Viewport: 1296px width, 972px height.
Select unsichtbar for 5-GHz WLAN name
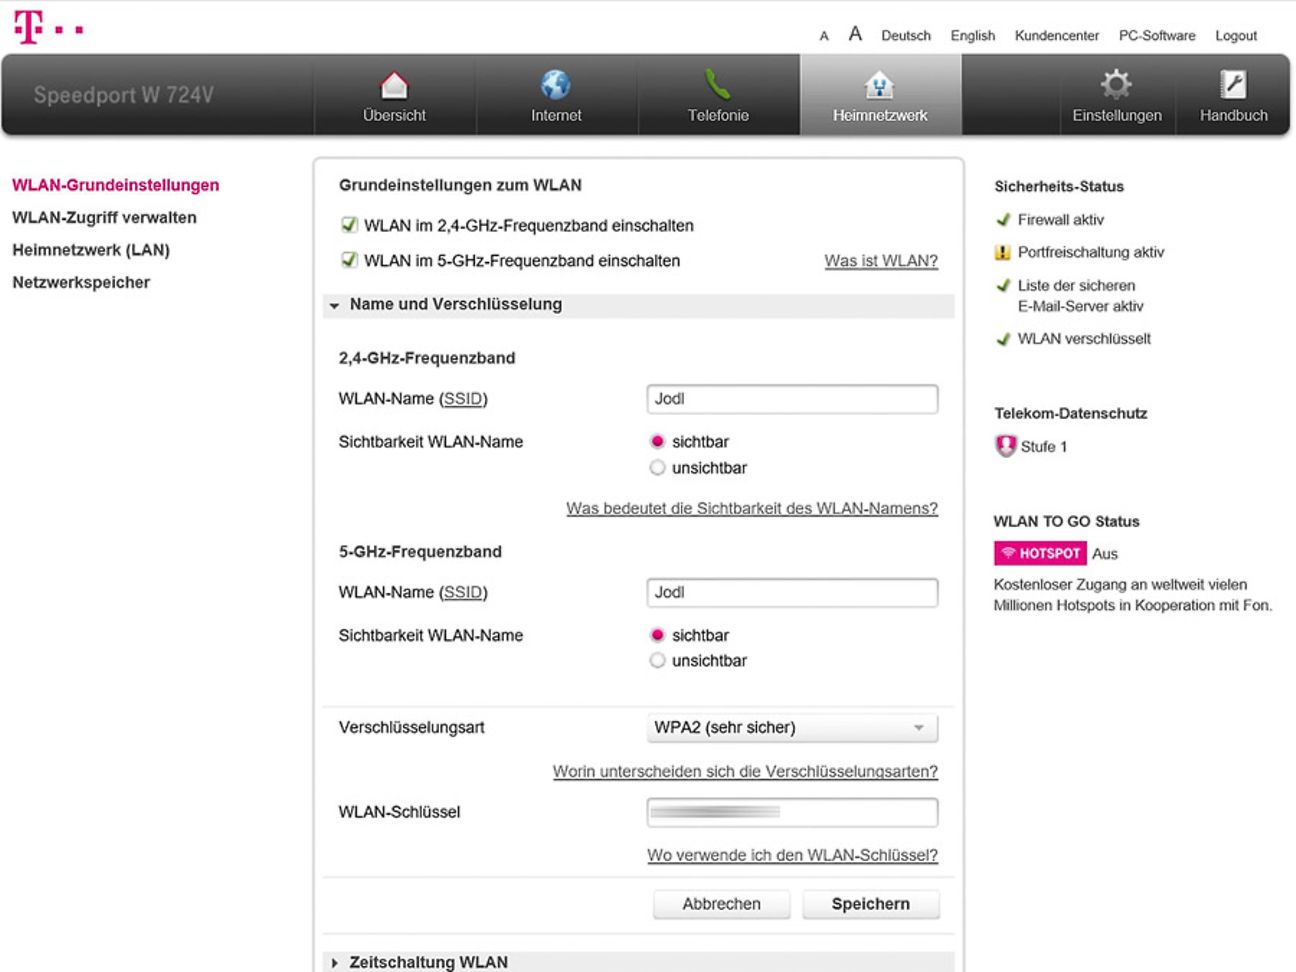pos(657,660)
